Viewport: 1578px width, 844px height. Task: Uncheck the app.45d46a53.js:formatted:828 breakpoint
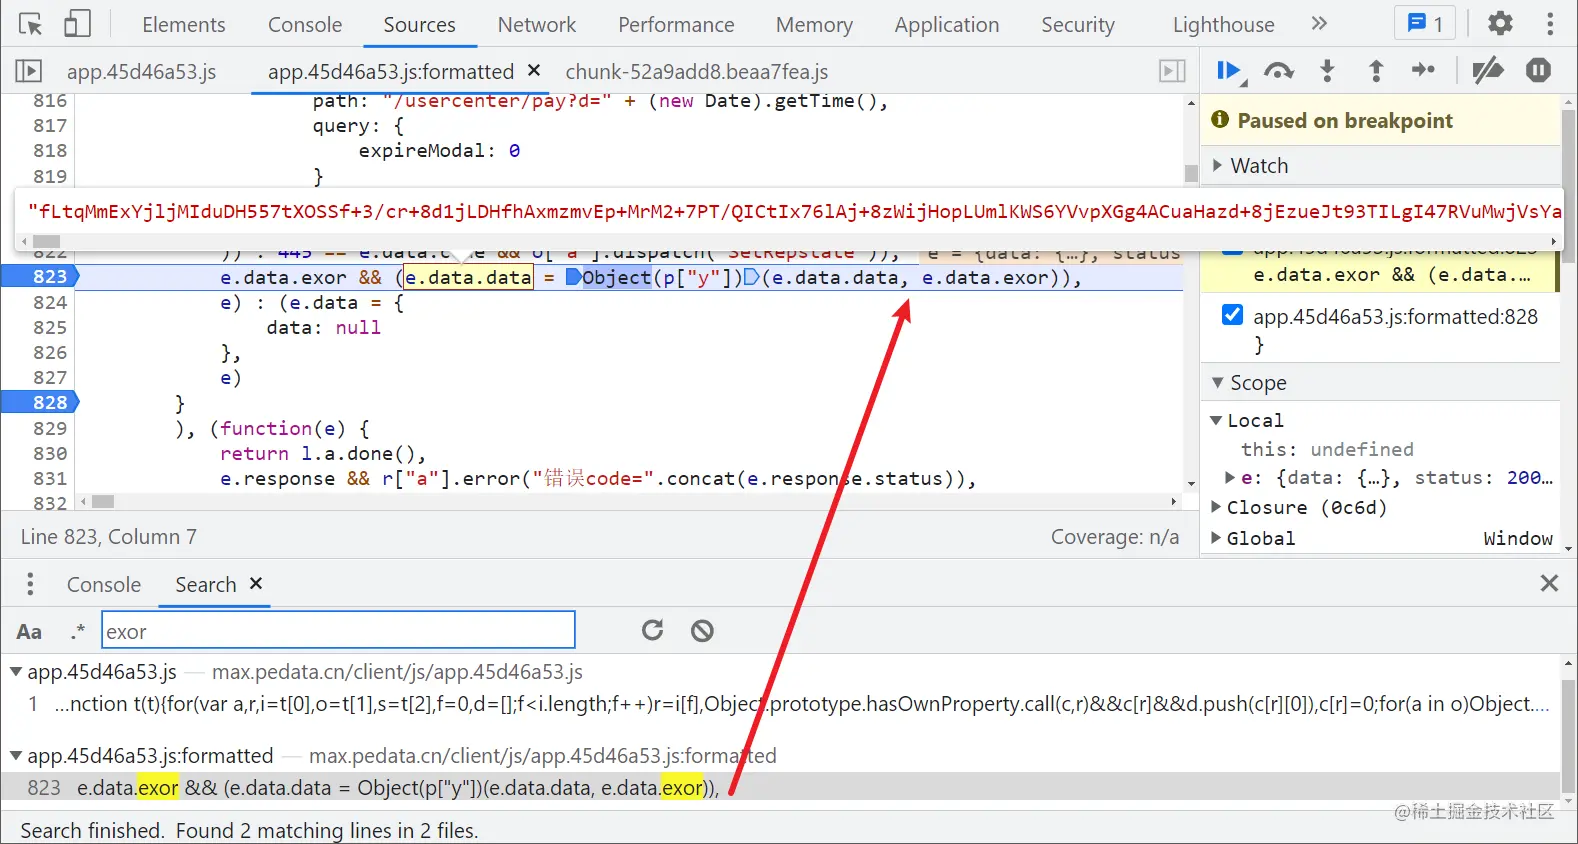pyautogui.click(x=1233, y=315)
